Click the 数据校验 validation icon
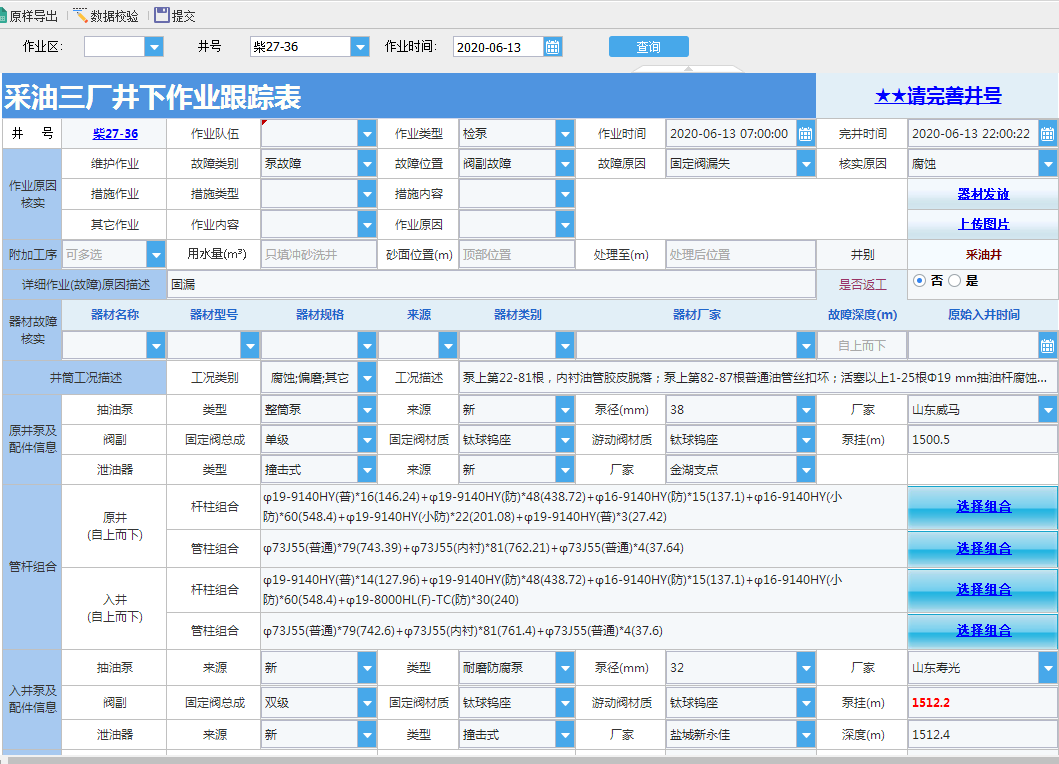The image size is (1059, 764). pos(81,16)
